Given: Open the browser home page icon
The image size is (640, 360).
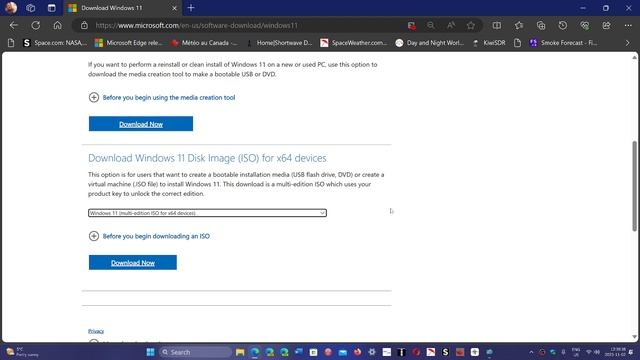Looking at the screenshot, I should (x=58, y=25).
